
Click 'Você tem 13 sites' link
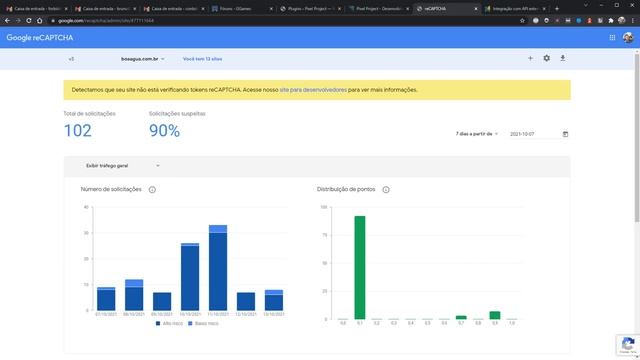click(x=202, y=59)
